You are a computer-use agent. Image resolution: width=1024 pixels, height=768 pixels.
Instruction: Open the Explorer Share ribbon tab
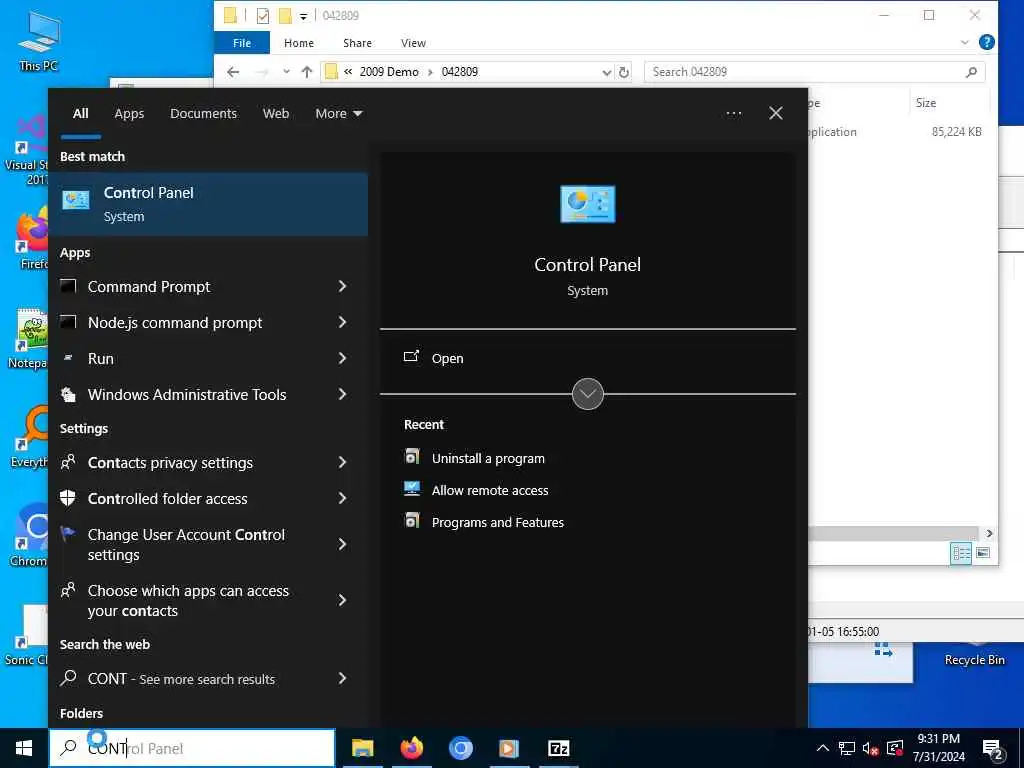point(357,43)
